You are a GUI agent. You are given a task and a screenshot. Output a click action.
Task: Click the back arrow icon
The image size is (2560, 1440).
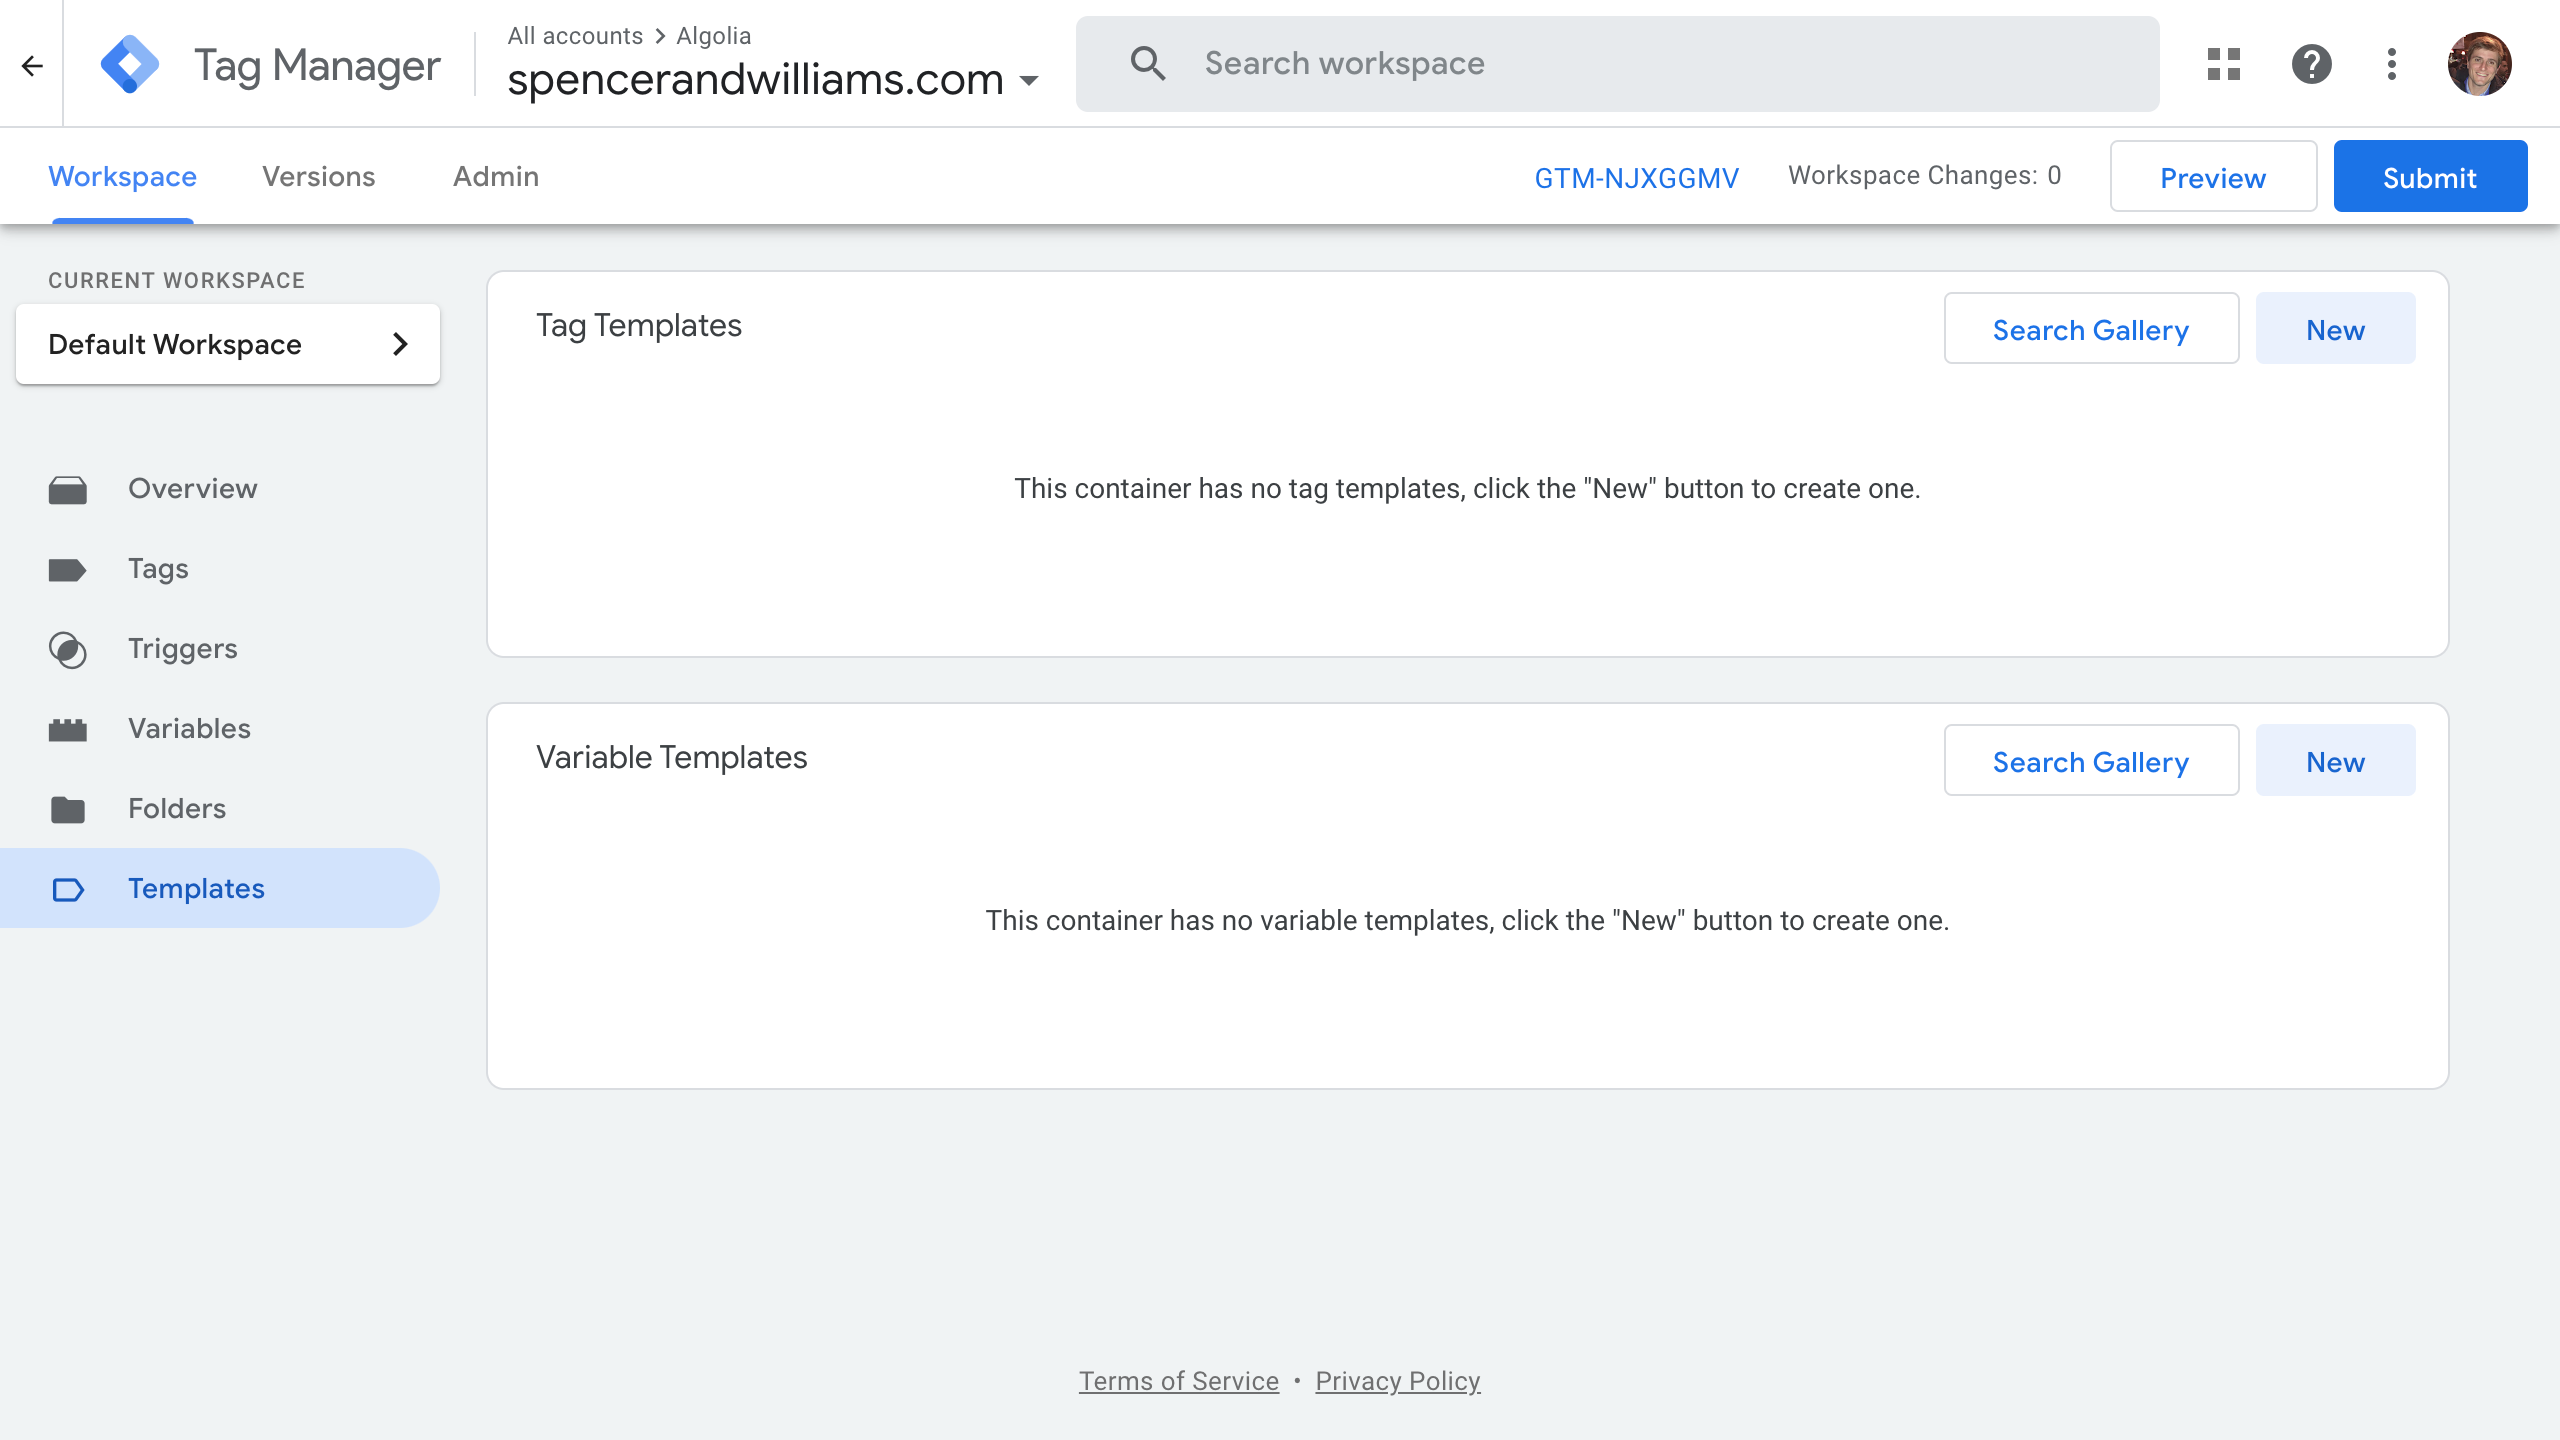tap(32, 66)
